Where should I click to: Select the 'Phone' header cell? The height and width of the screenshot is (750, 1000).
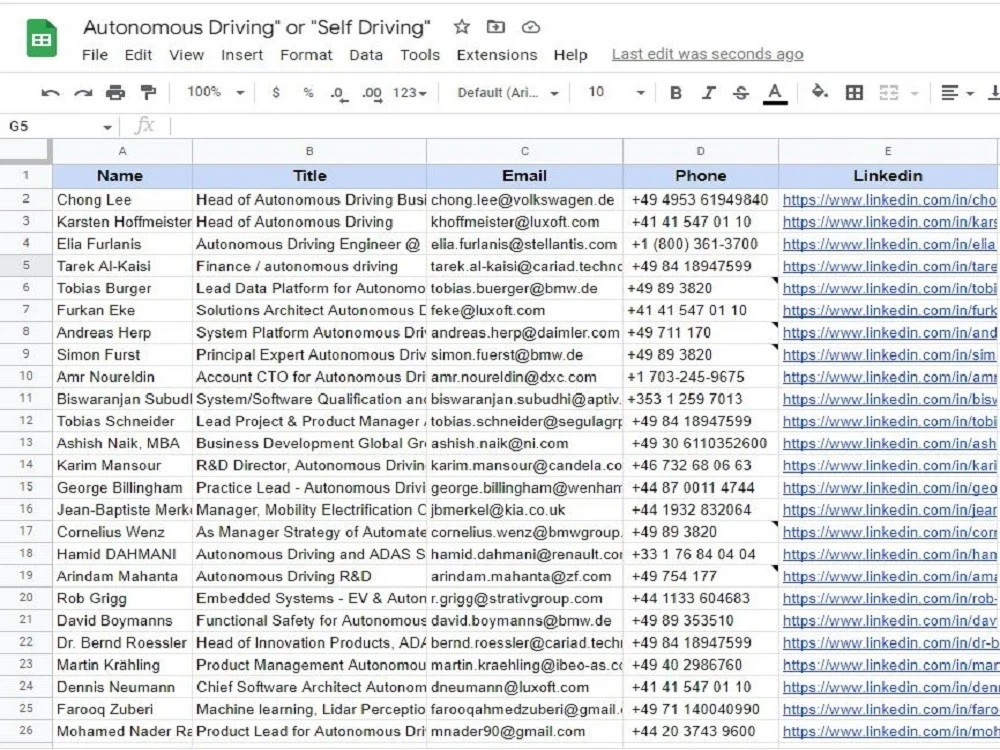click(701, 176)
